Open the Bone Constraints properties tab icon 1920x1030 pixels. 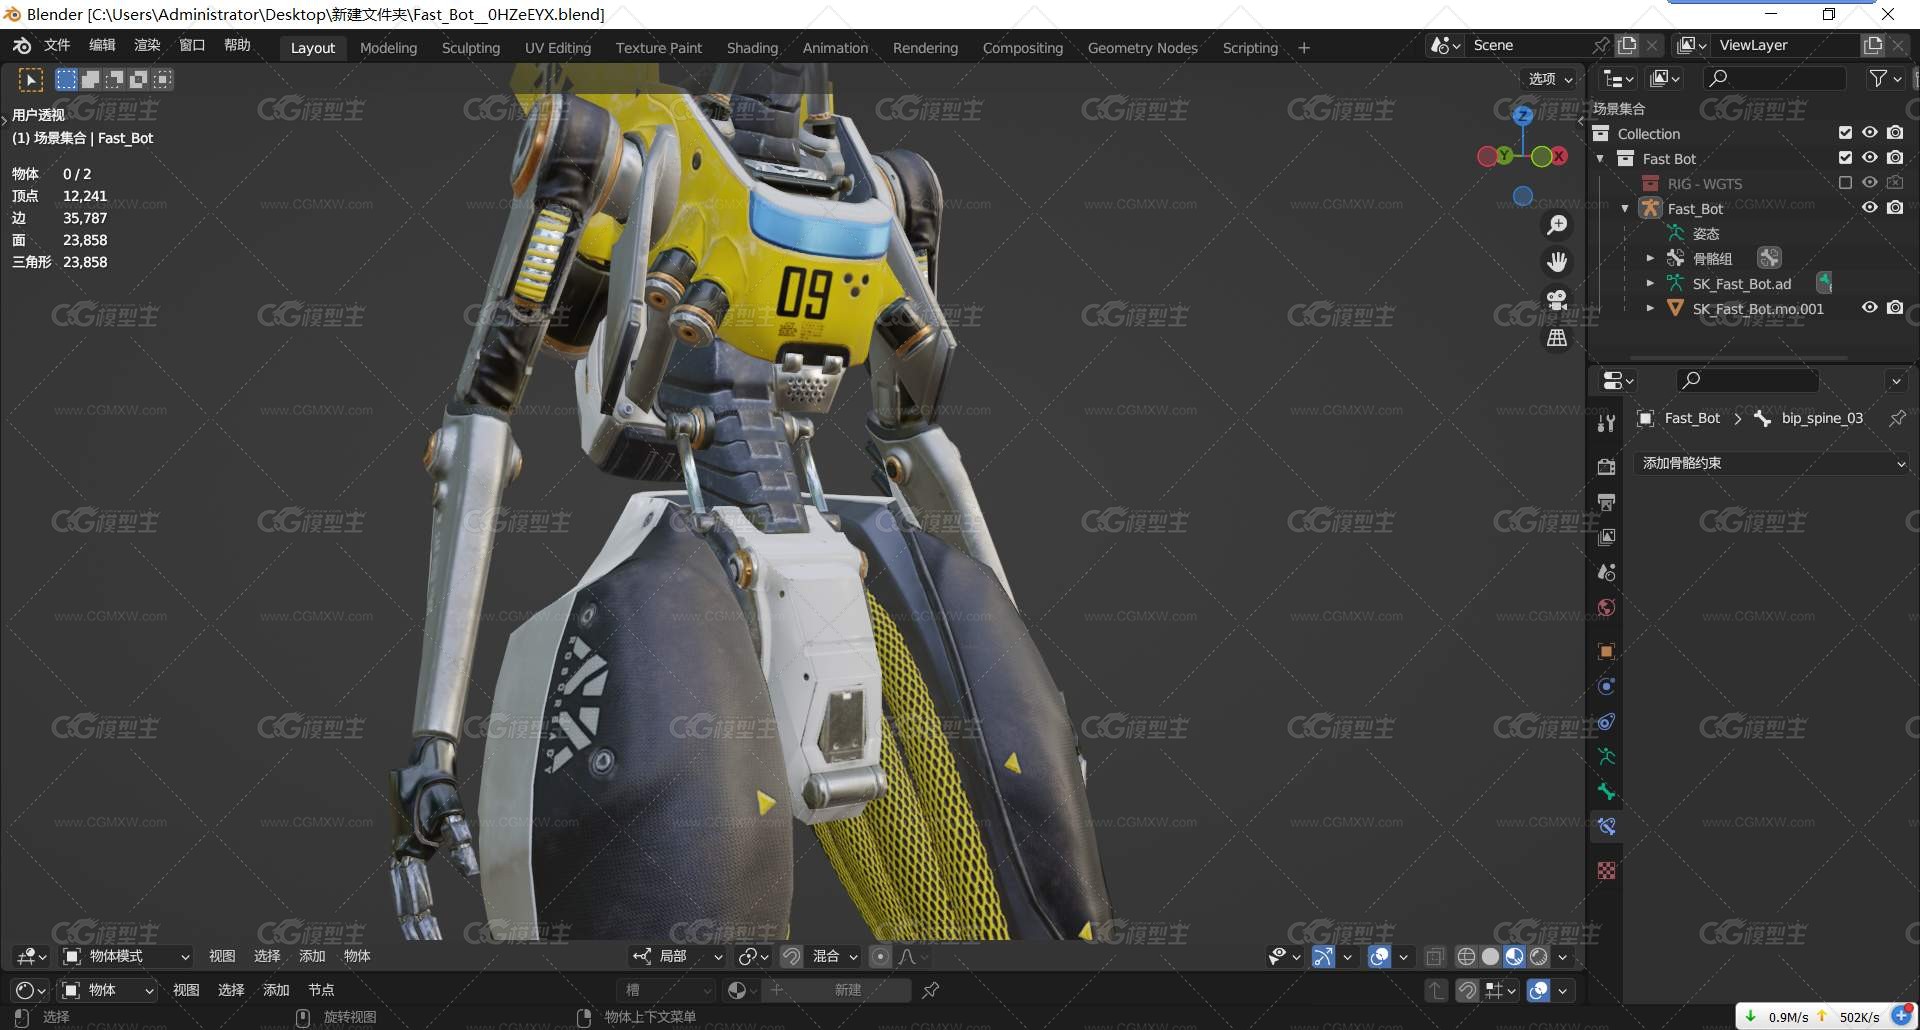click(x=1606, y=826)
